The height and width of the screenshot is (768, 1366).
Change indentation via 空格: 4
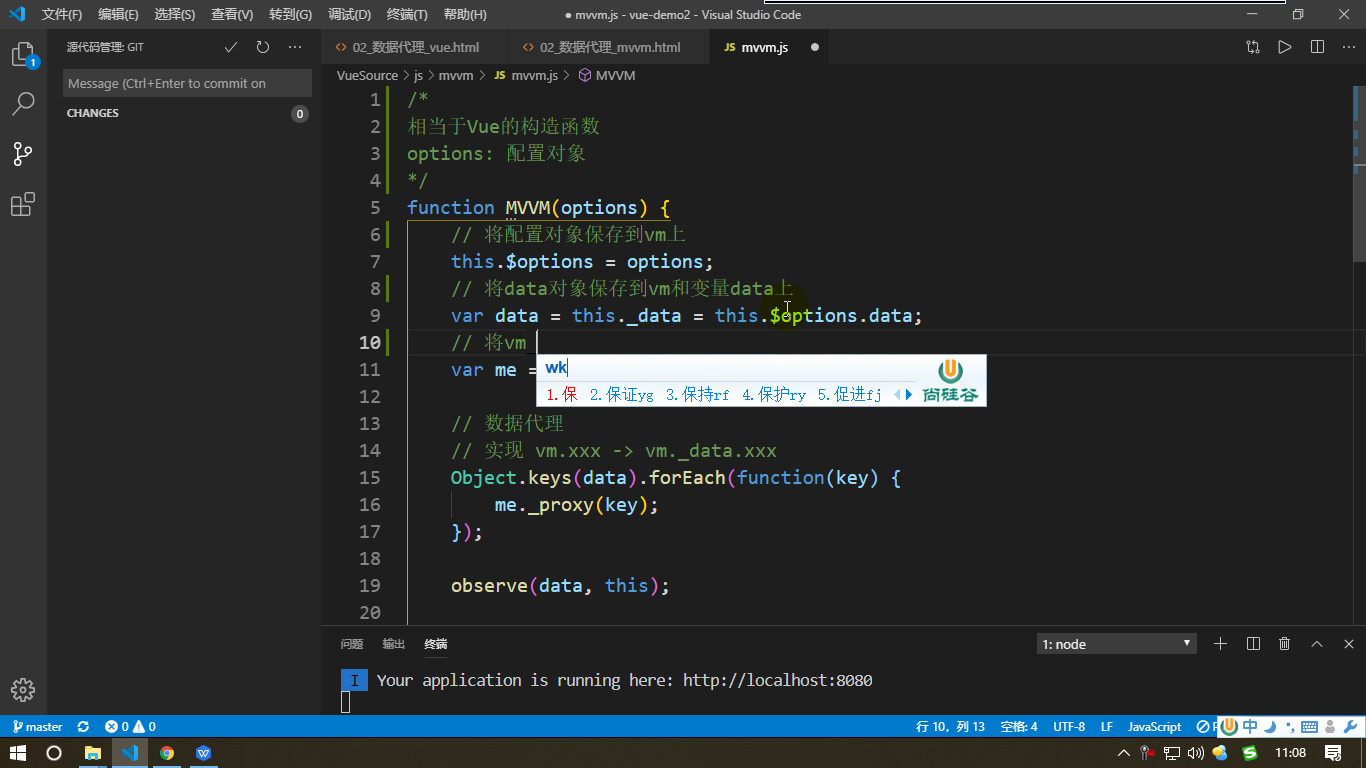tap(1019, 727)
